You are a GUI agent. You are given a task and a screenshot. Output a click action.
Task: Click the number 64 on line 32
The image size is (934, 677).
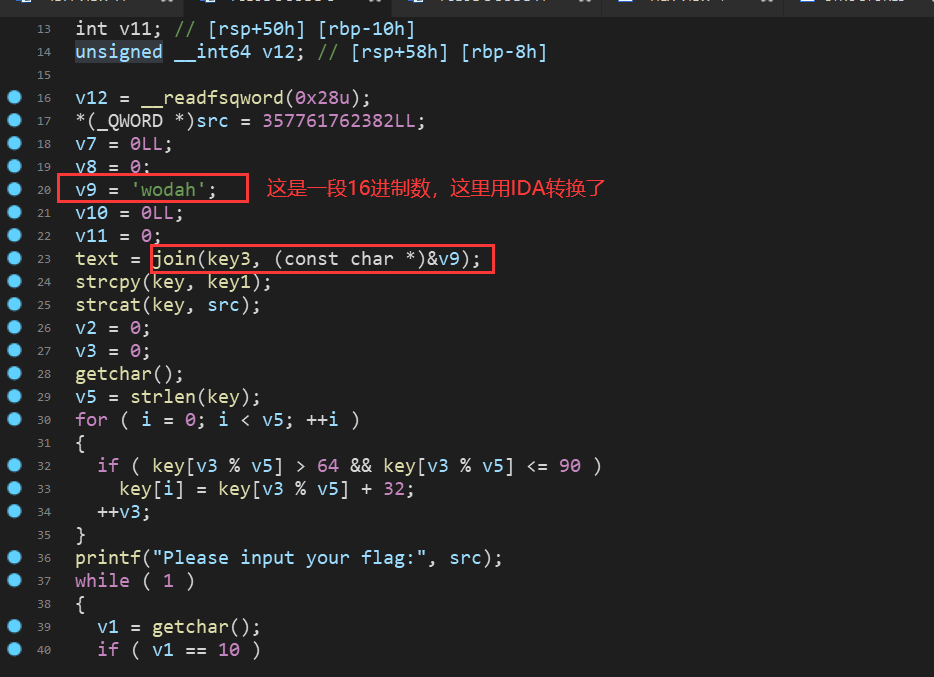pos(328,466)
